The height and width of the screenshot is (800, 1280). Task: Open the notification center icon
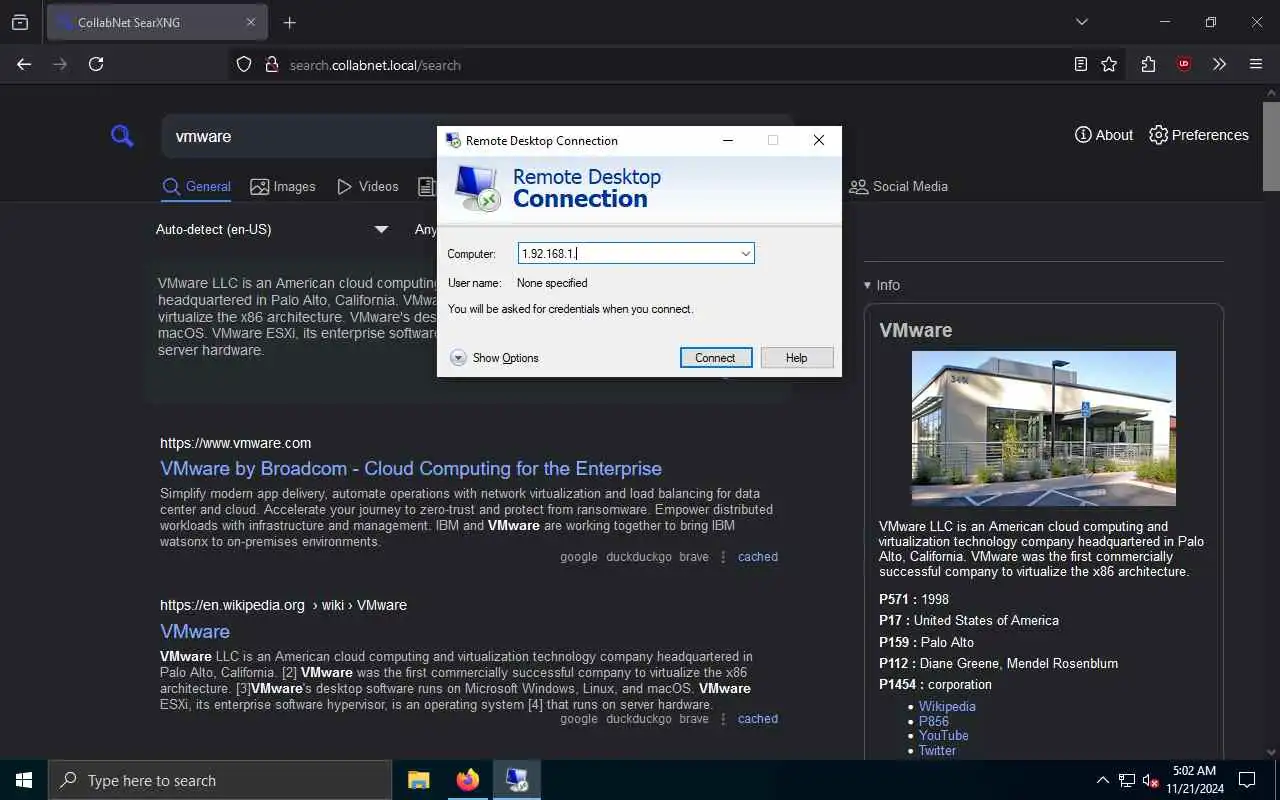[x=1247, y=780]
